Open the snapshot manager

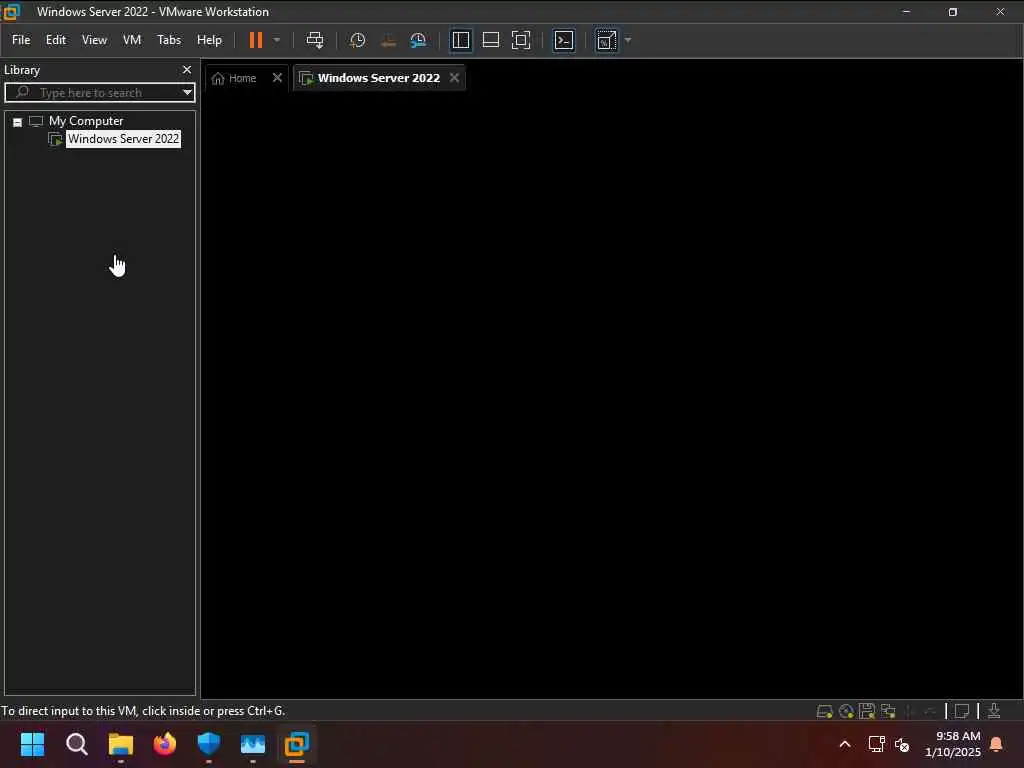[x=418, y=40]
